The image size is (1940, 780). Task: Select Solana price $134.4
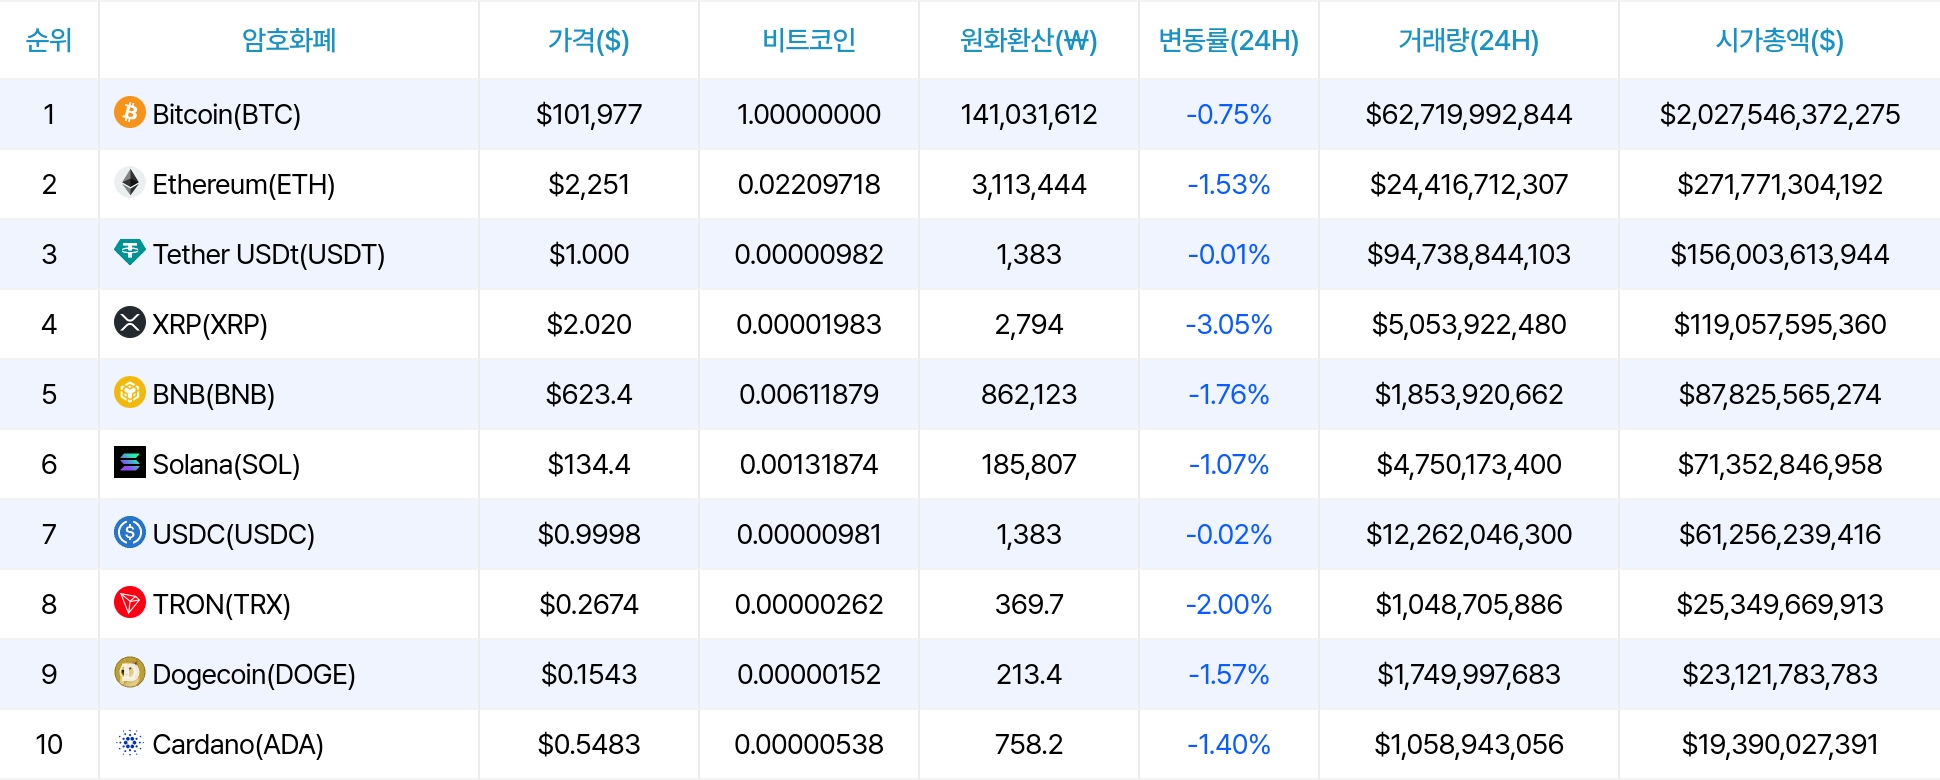point(589,464)
